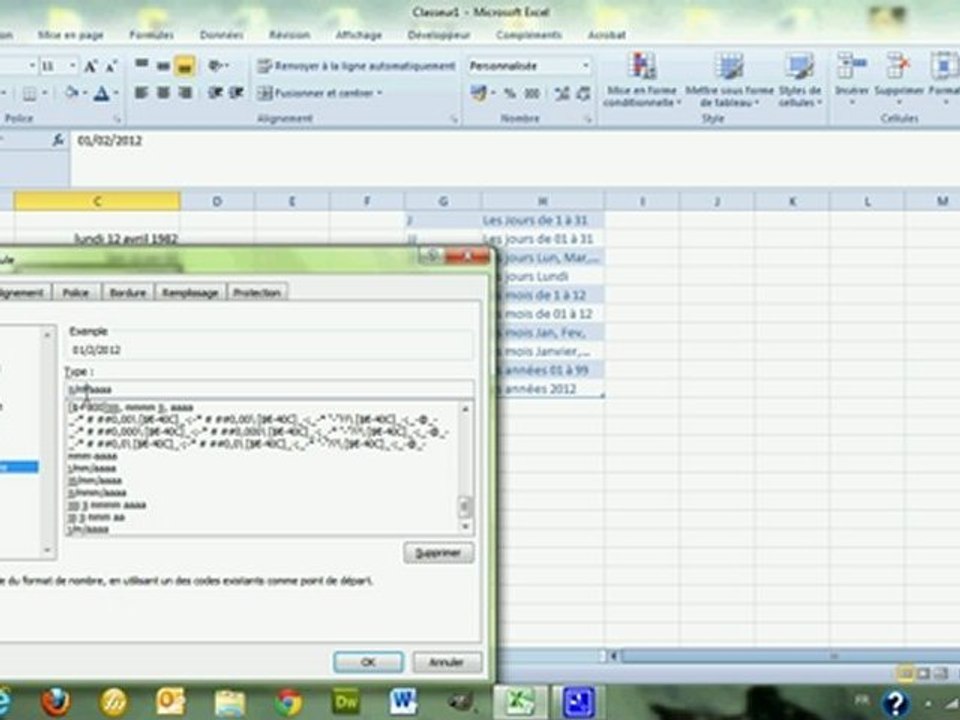This screenshot has height=720, width=960.
Task: Open the font color dropdown arrow
Action: tap(115, 93)
